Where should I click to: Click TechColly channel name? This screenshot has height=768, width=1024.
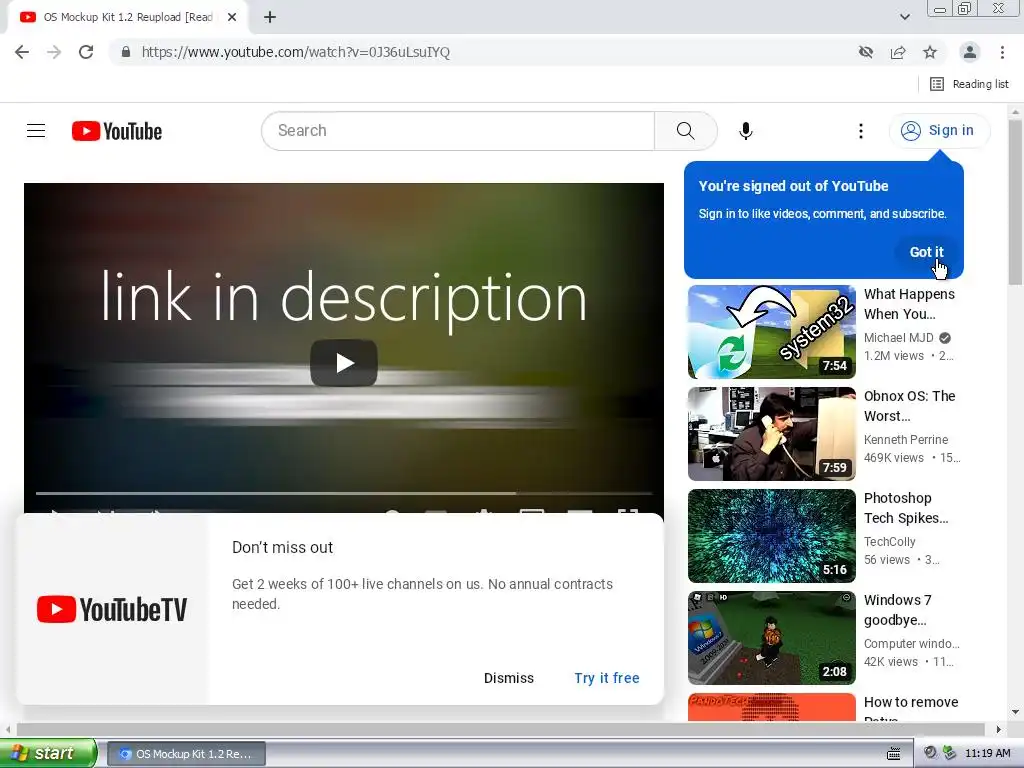click(x=889, y=541)
